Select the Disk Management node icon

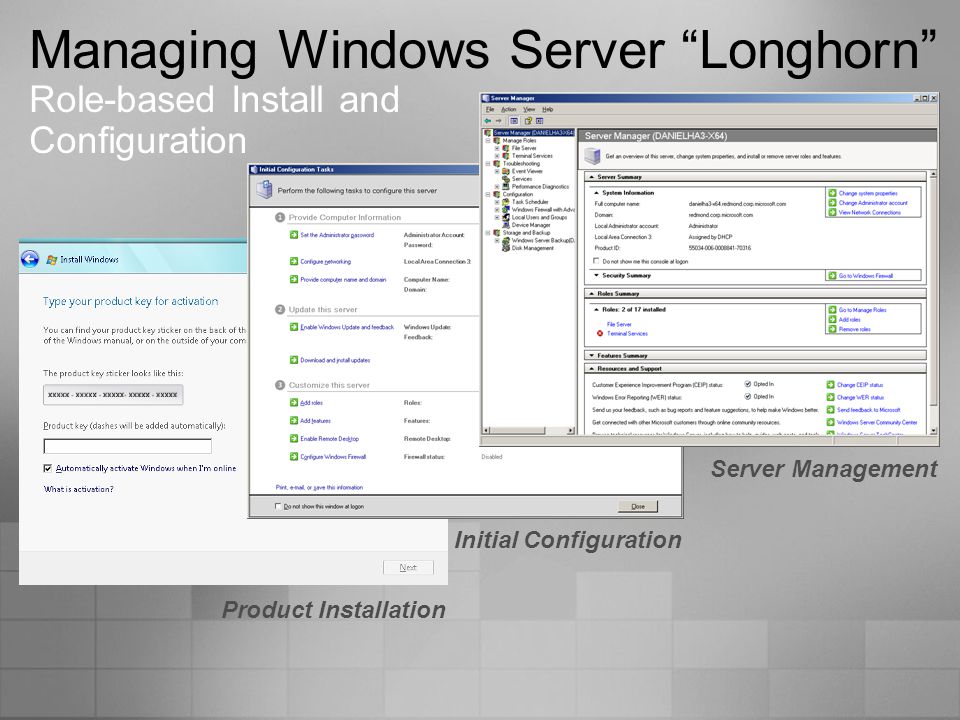tap(506, 248)
